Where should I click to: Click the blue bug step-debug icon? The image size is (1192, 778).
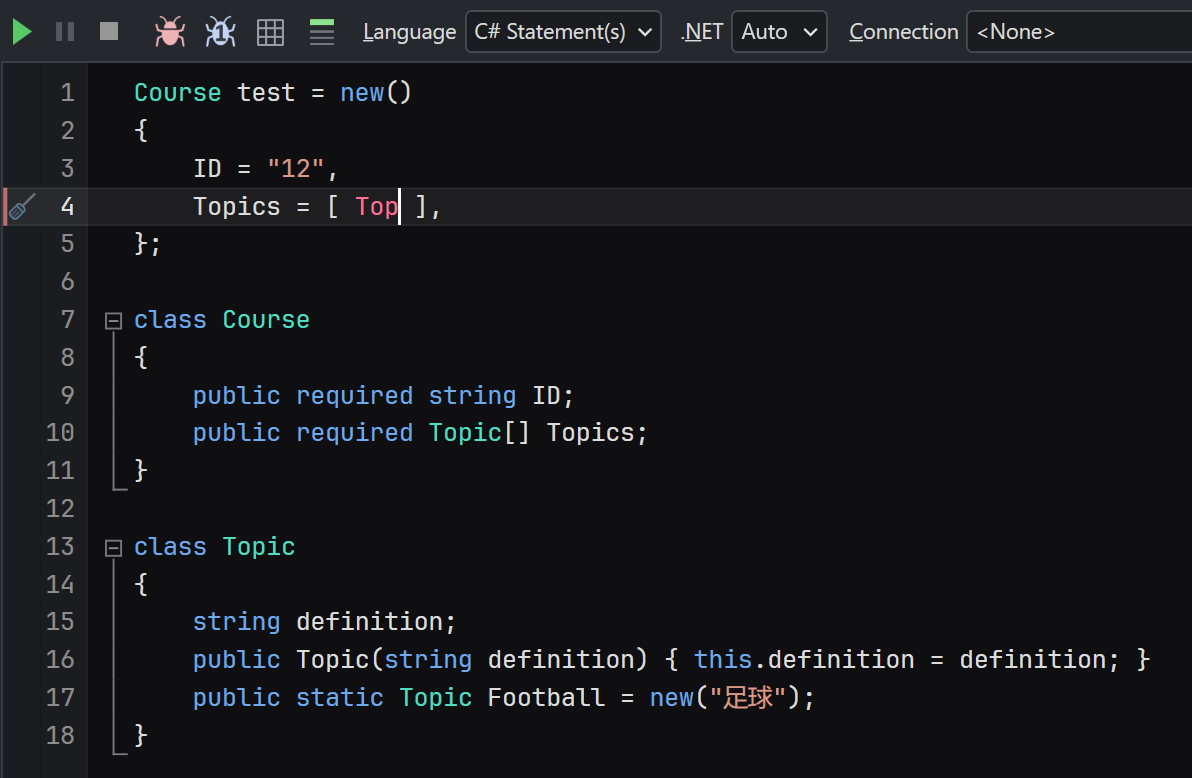(220, 32)
